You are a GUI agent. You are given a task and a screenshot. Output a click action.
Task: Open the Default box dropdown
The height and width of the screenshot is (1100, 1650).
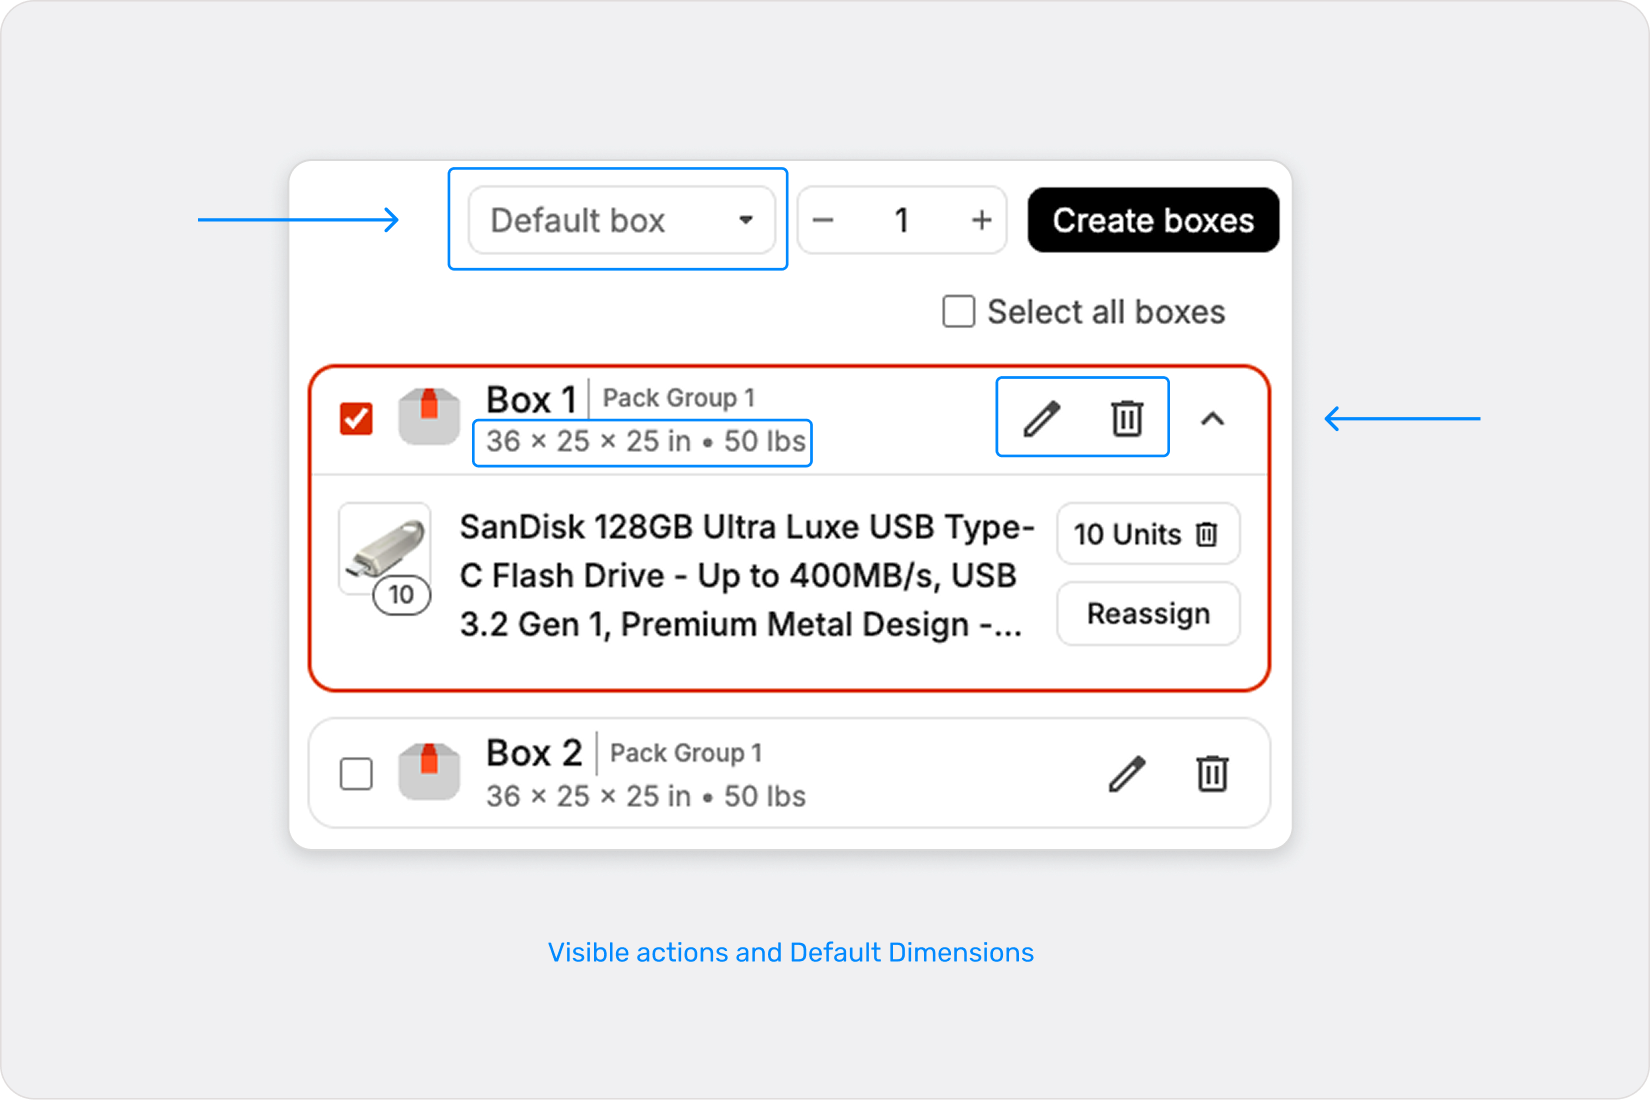tap(621, 220)
